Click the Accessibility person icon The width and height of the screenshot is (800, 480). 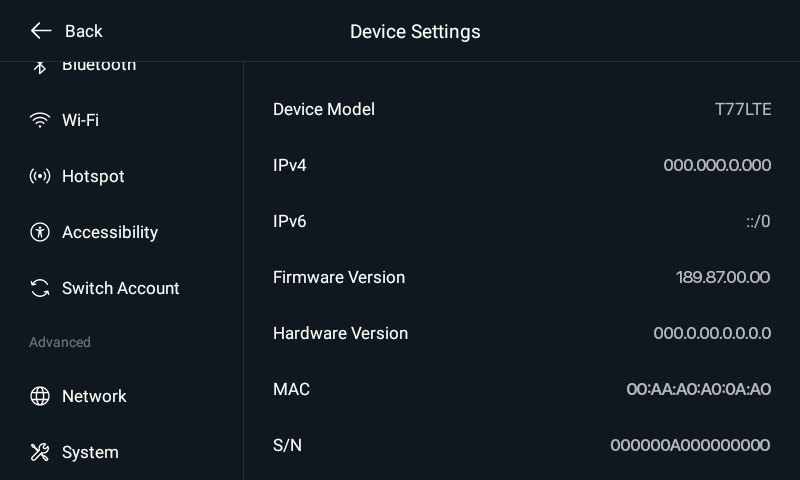tap(40, 232)
